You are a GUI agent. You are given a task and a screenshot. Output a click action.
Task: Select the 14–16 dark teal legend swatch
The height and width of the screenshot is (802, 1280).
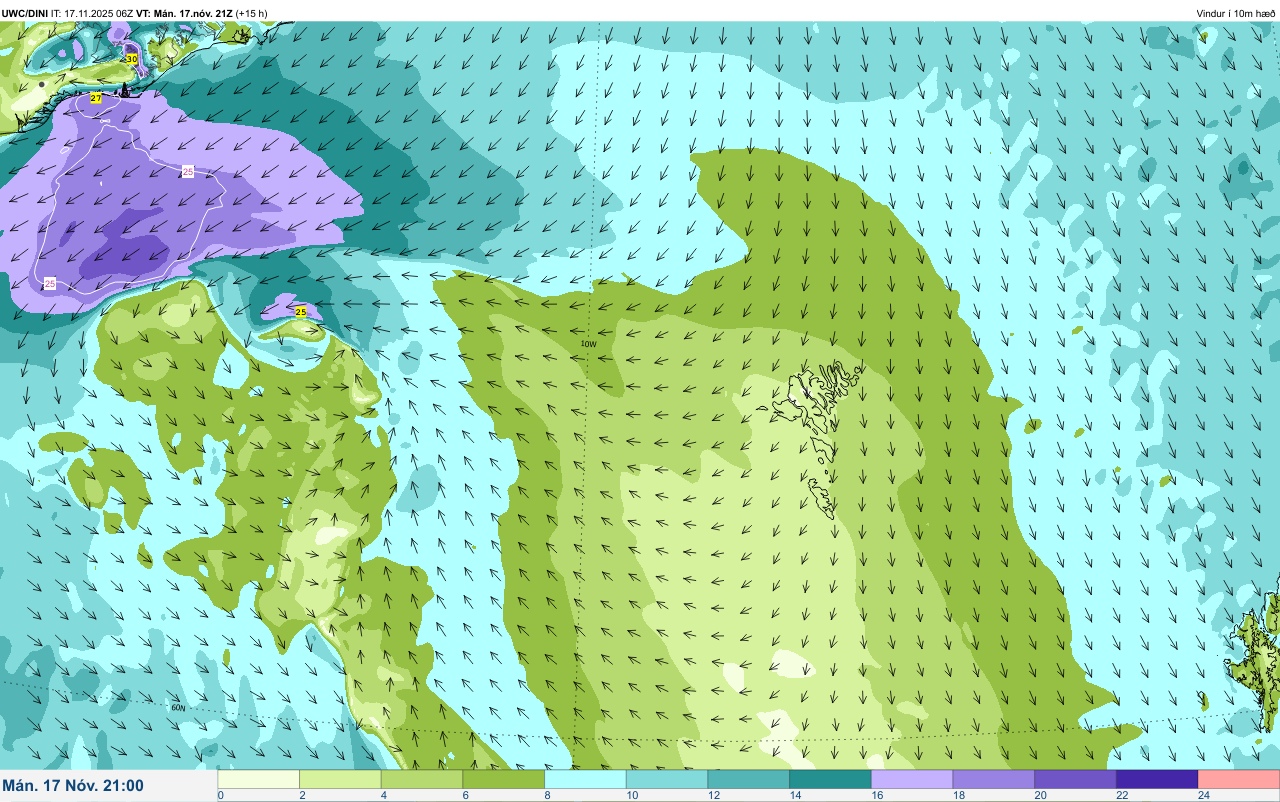(x=830, y=779)
